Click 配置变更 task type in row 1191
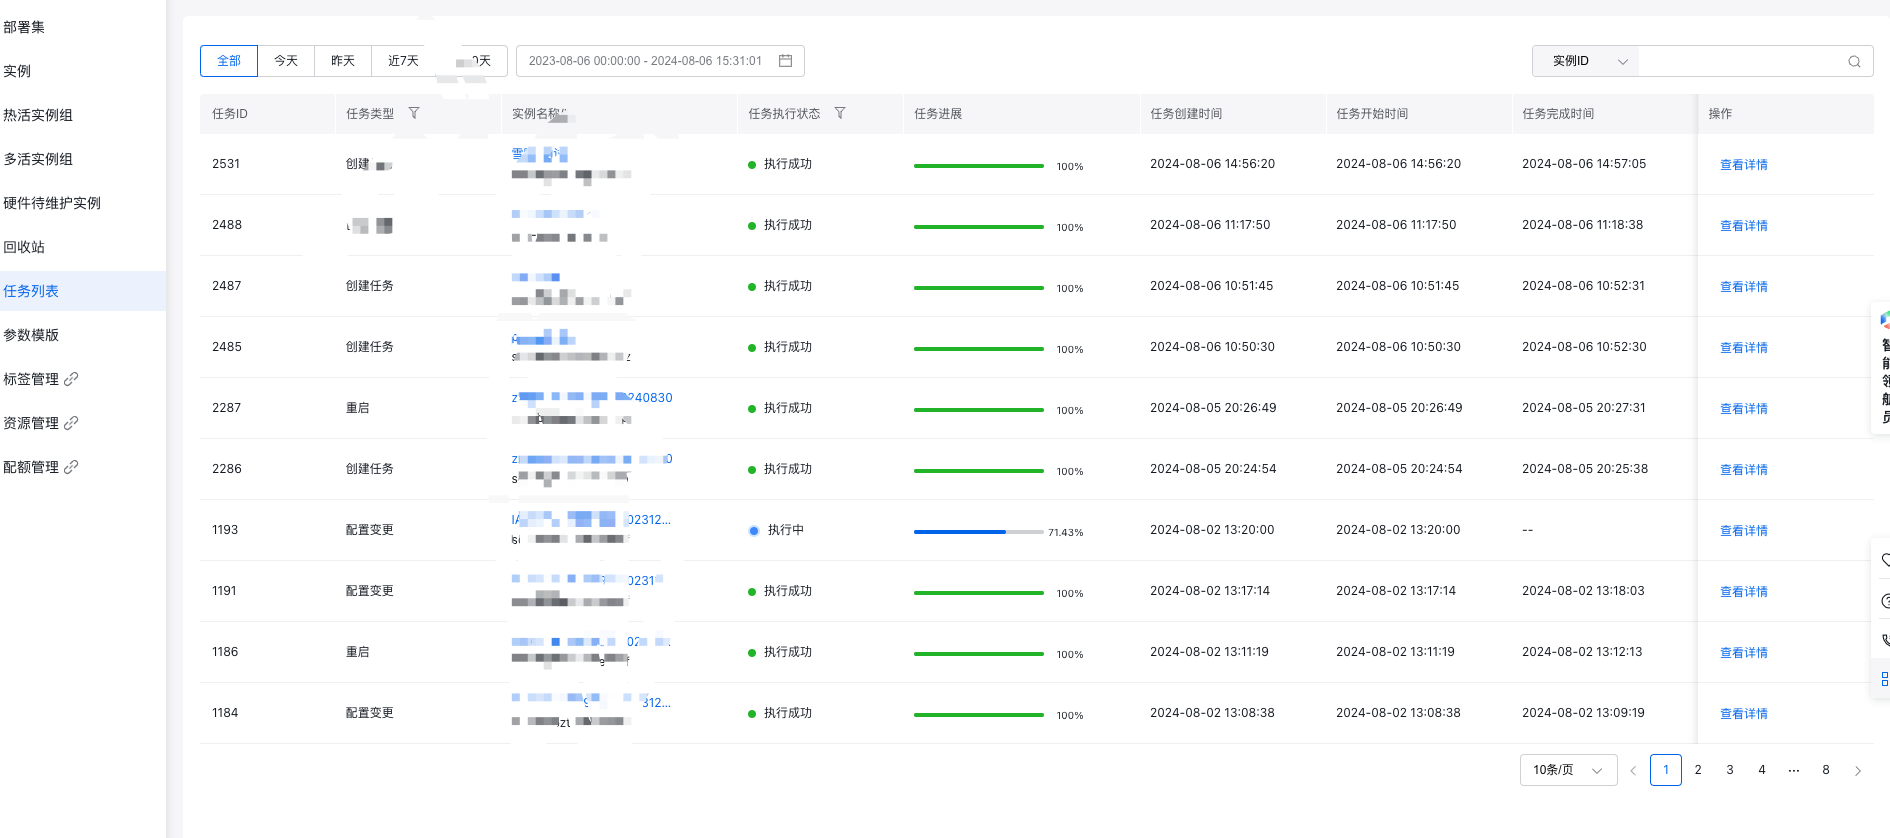The height and width of the screenshot is (838, 1890). click(369, 591)
